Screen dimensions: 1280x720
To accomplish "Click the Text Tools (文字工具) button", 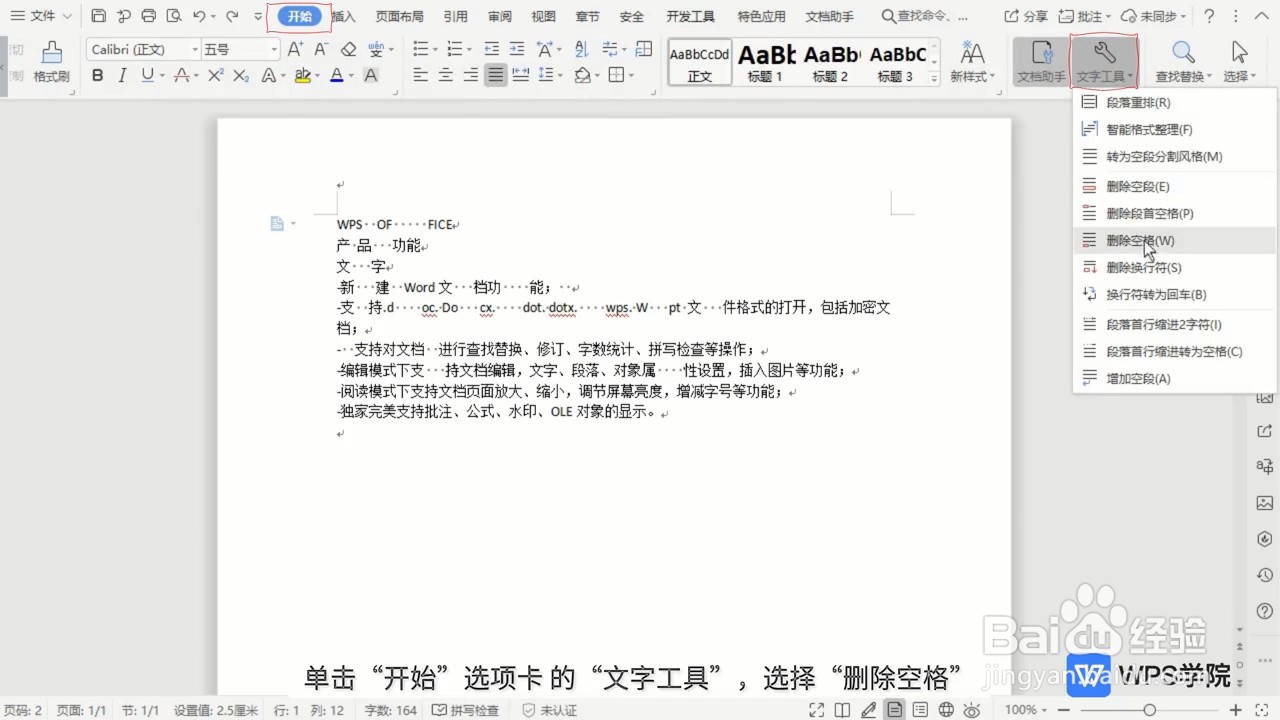I will [1104, 62].
